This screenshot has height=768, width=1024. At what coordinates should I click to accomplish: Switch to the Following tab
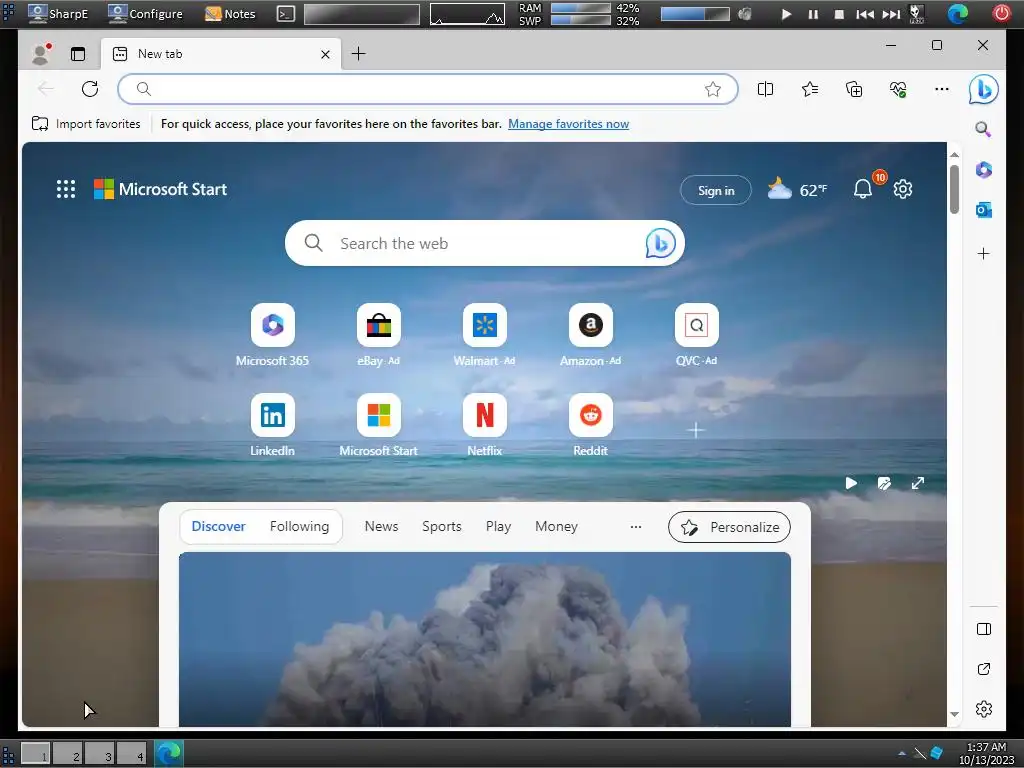(299, 526)
